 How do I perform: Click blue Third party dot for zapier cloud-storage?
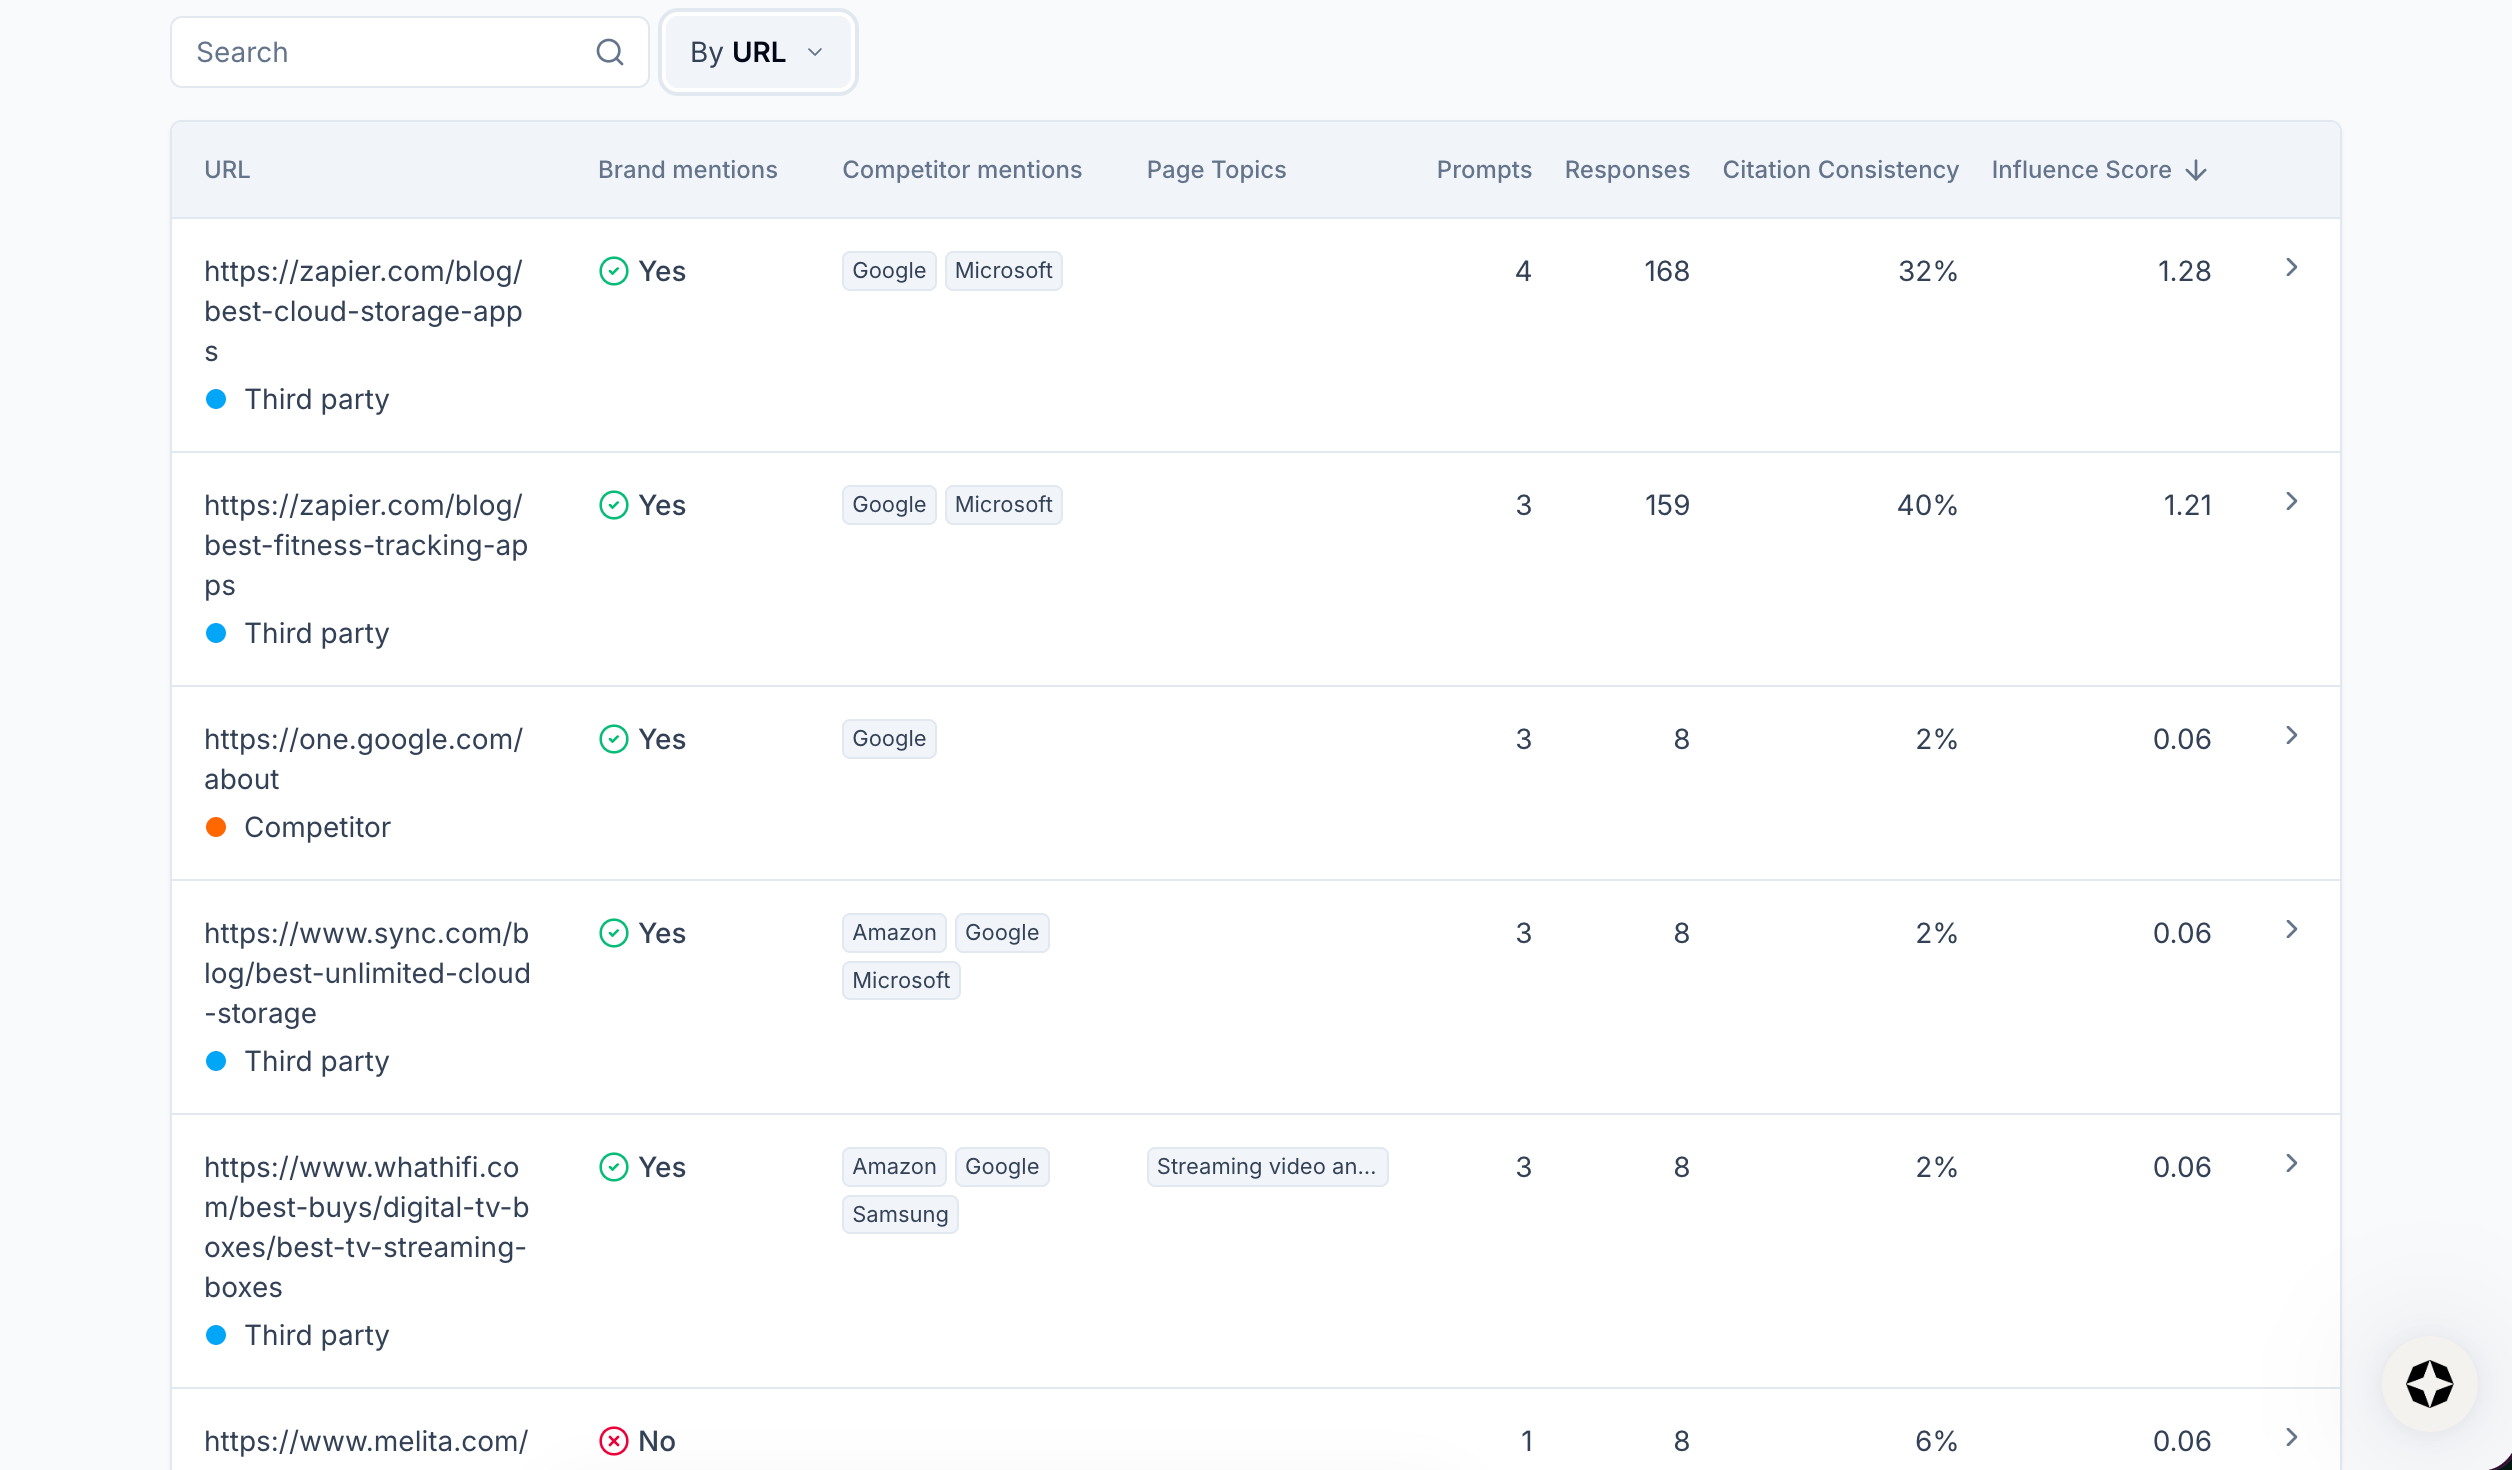click(x=215, y=399)
